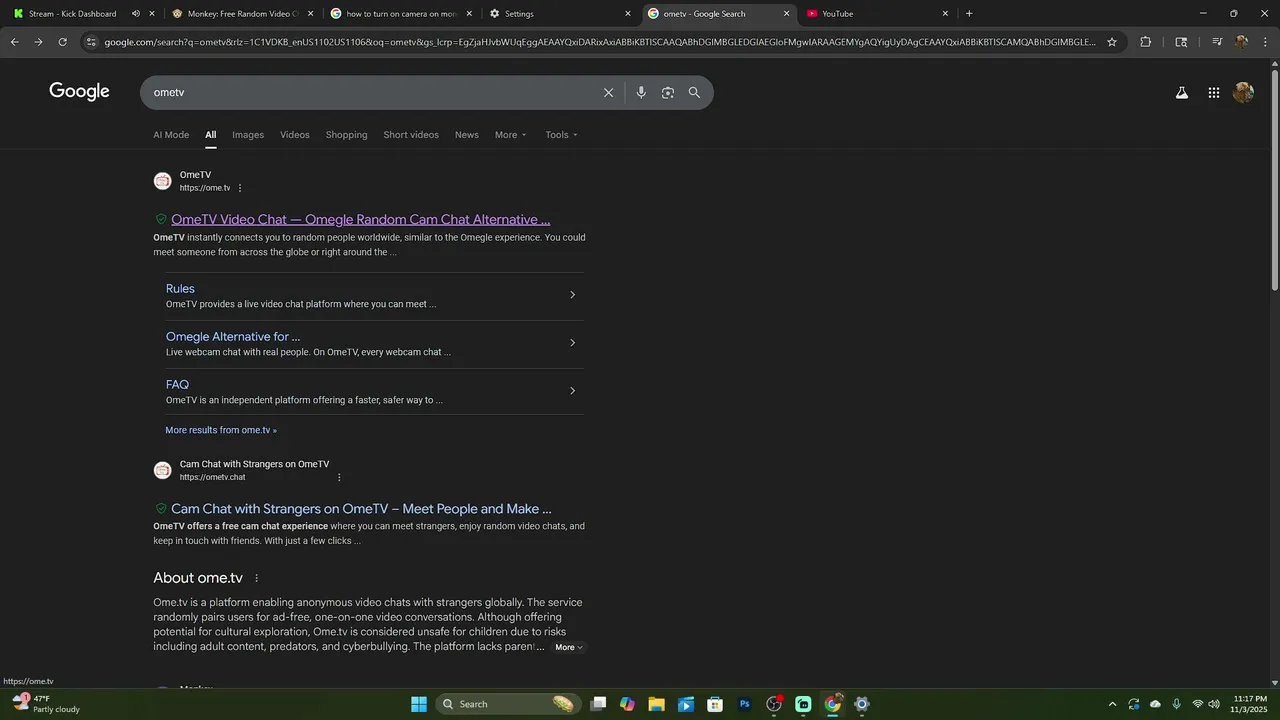Click the browser forward arrow
The width and height of the screenshot is (1280, 720).
click(38, 42)
